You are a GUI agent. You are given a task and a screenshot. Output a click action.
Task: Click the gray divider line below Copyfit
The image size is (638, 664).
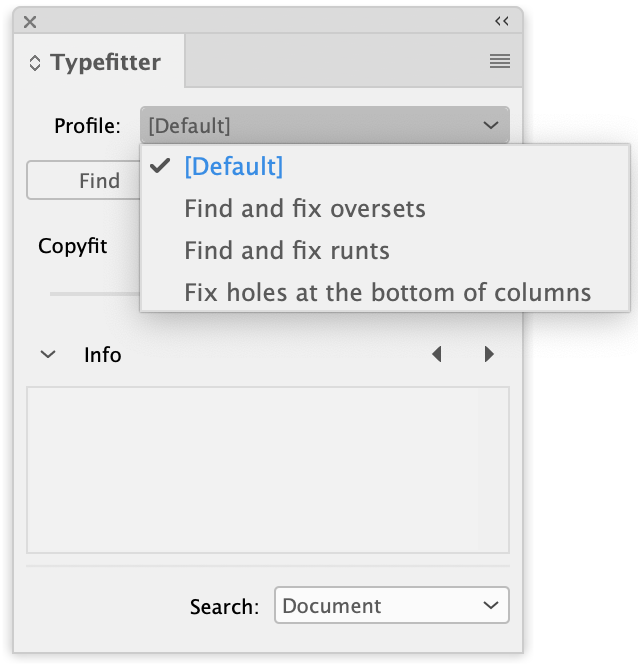[95, 293]
